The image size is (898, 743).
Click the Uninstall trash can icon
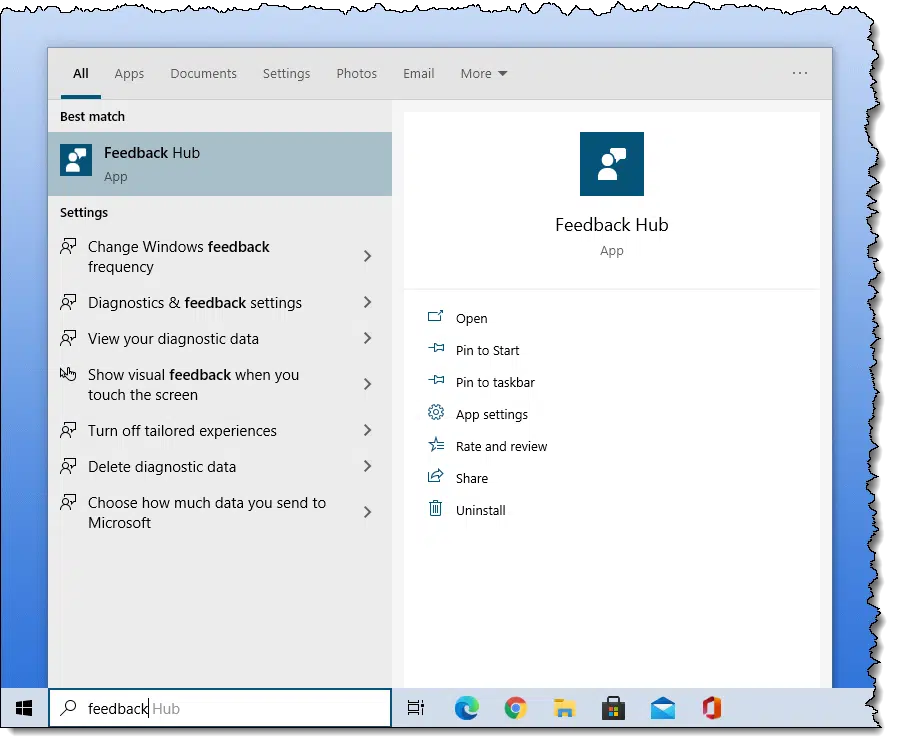435,508
